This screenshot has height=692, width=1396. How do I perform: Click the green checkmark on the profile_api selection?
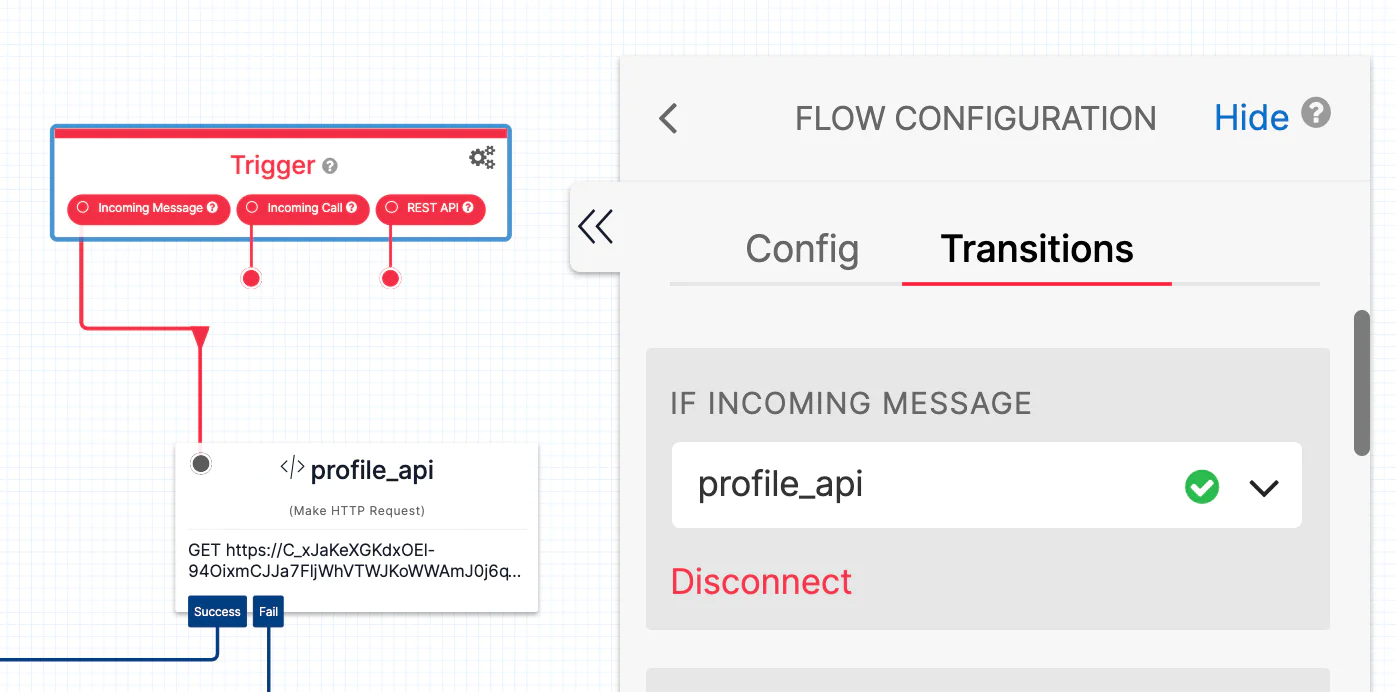[1202, 487]
